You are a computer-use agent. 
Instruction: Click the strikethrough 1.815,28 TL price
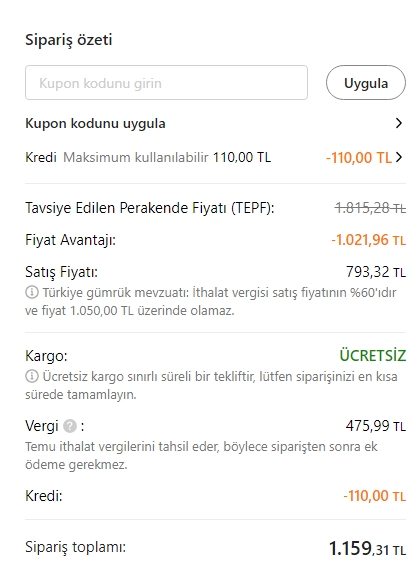point(370,208)
